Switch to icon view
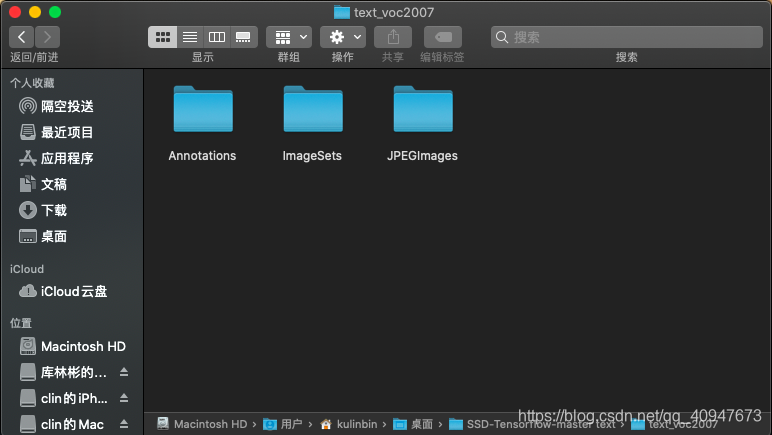772x435 pixels. (x=162, y=37)
